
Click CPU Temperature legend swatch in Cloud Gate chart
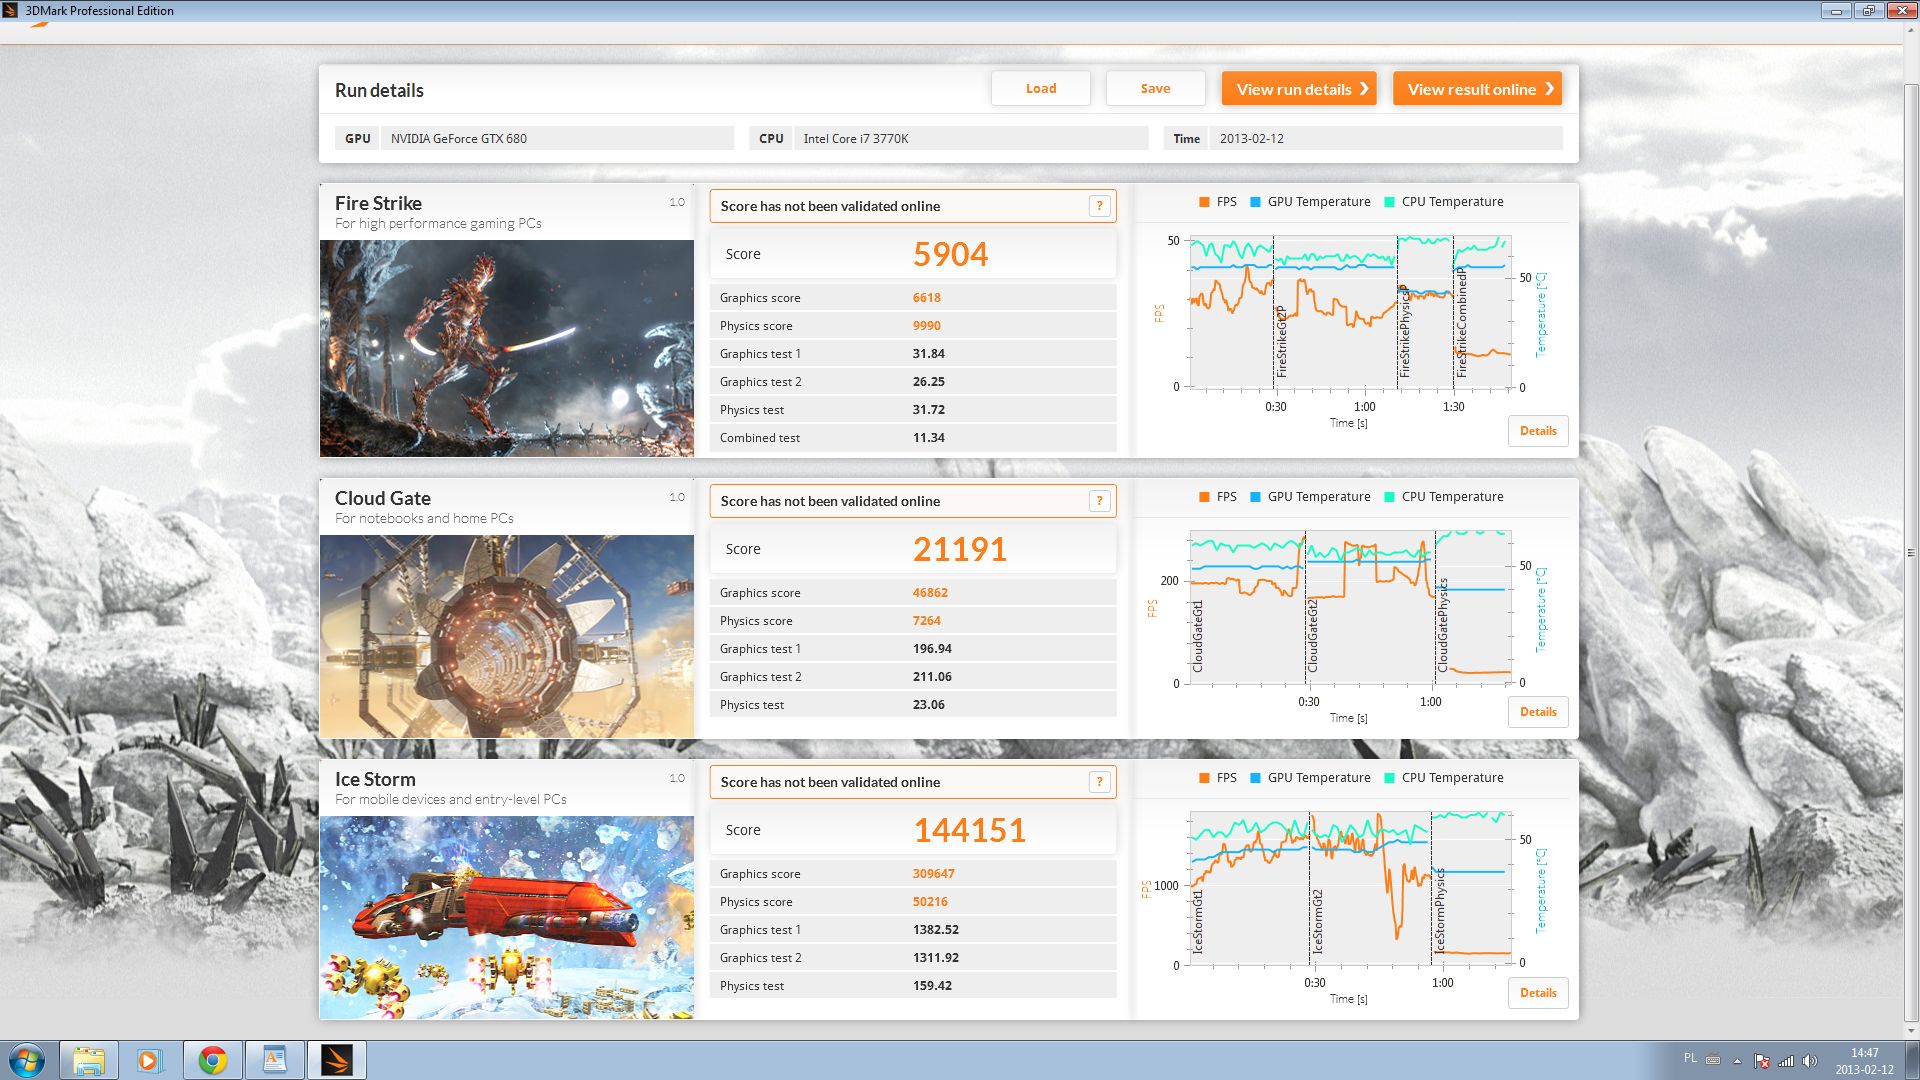[1389, 497]
